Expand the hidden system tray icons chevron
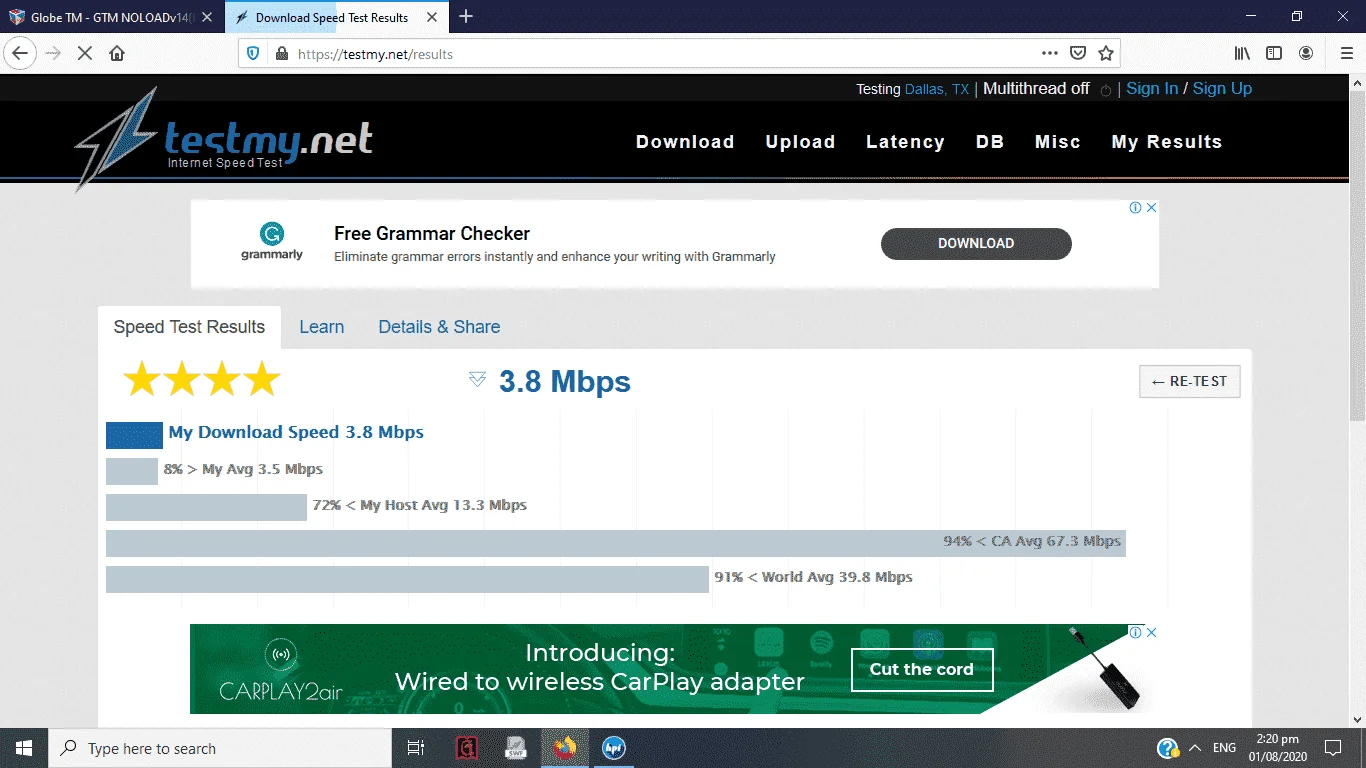The image size is (1366, 768). tap(1194, 748)
